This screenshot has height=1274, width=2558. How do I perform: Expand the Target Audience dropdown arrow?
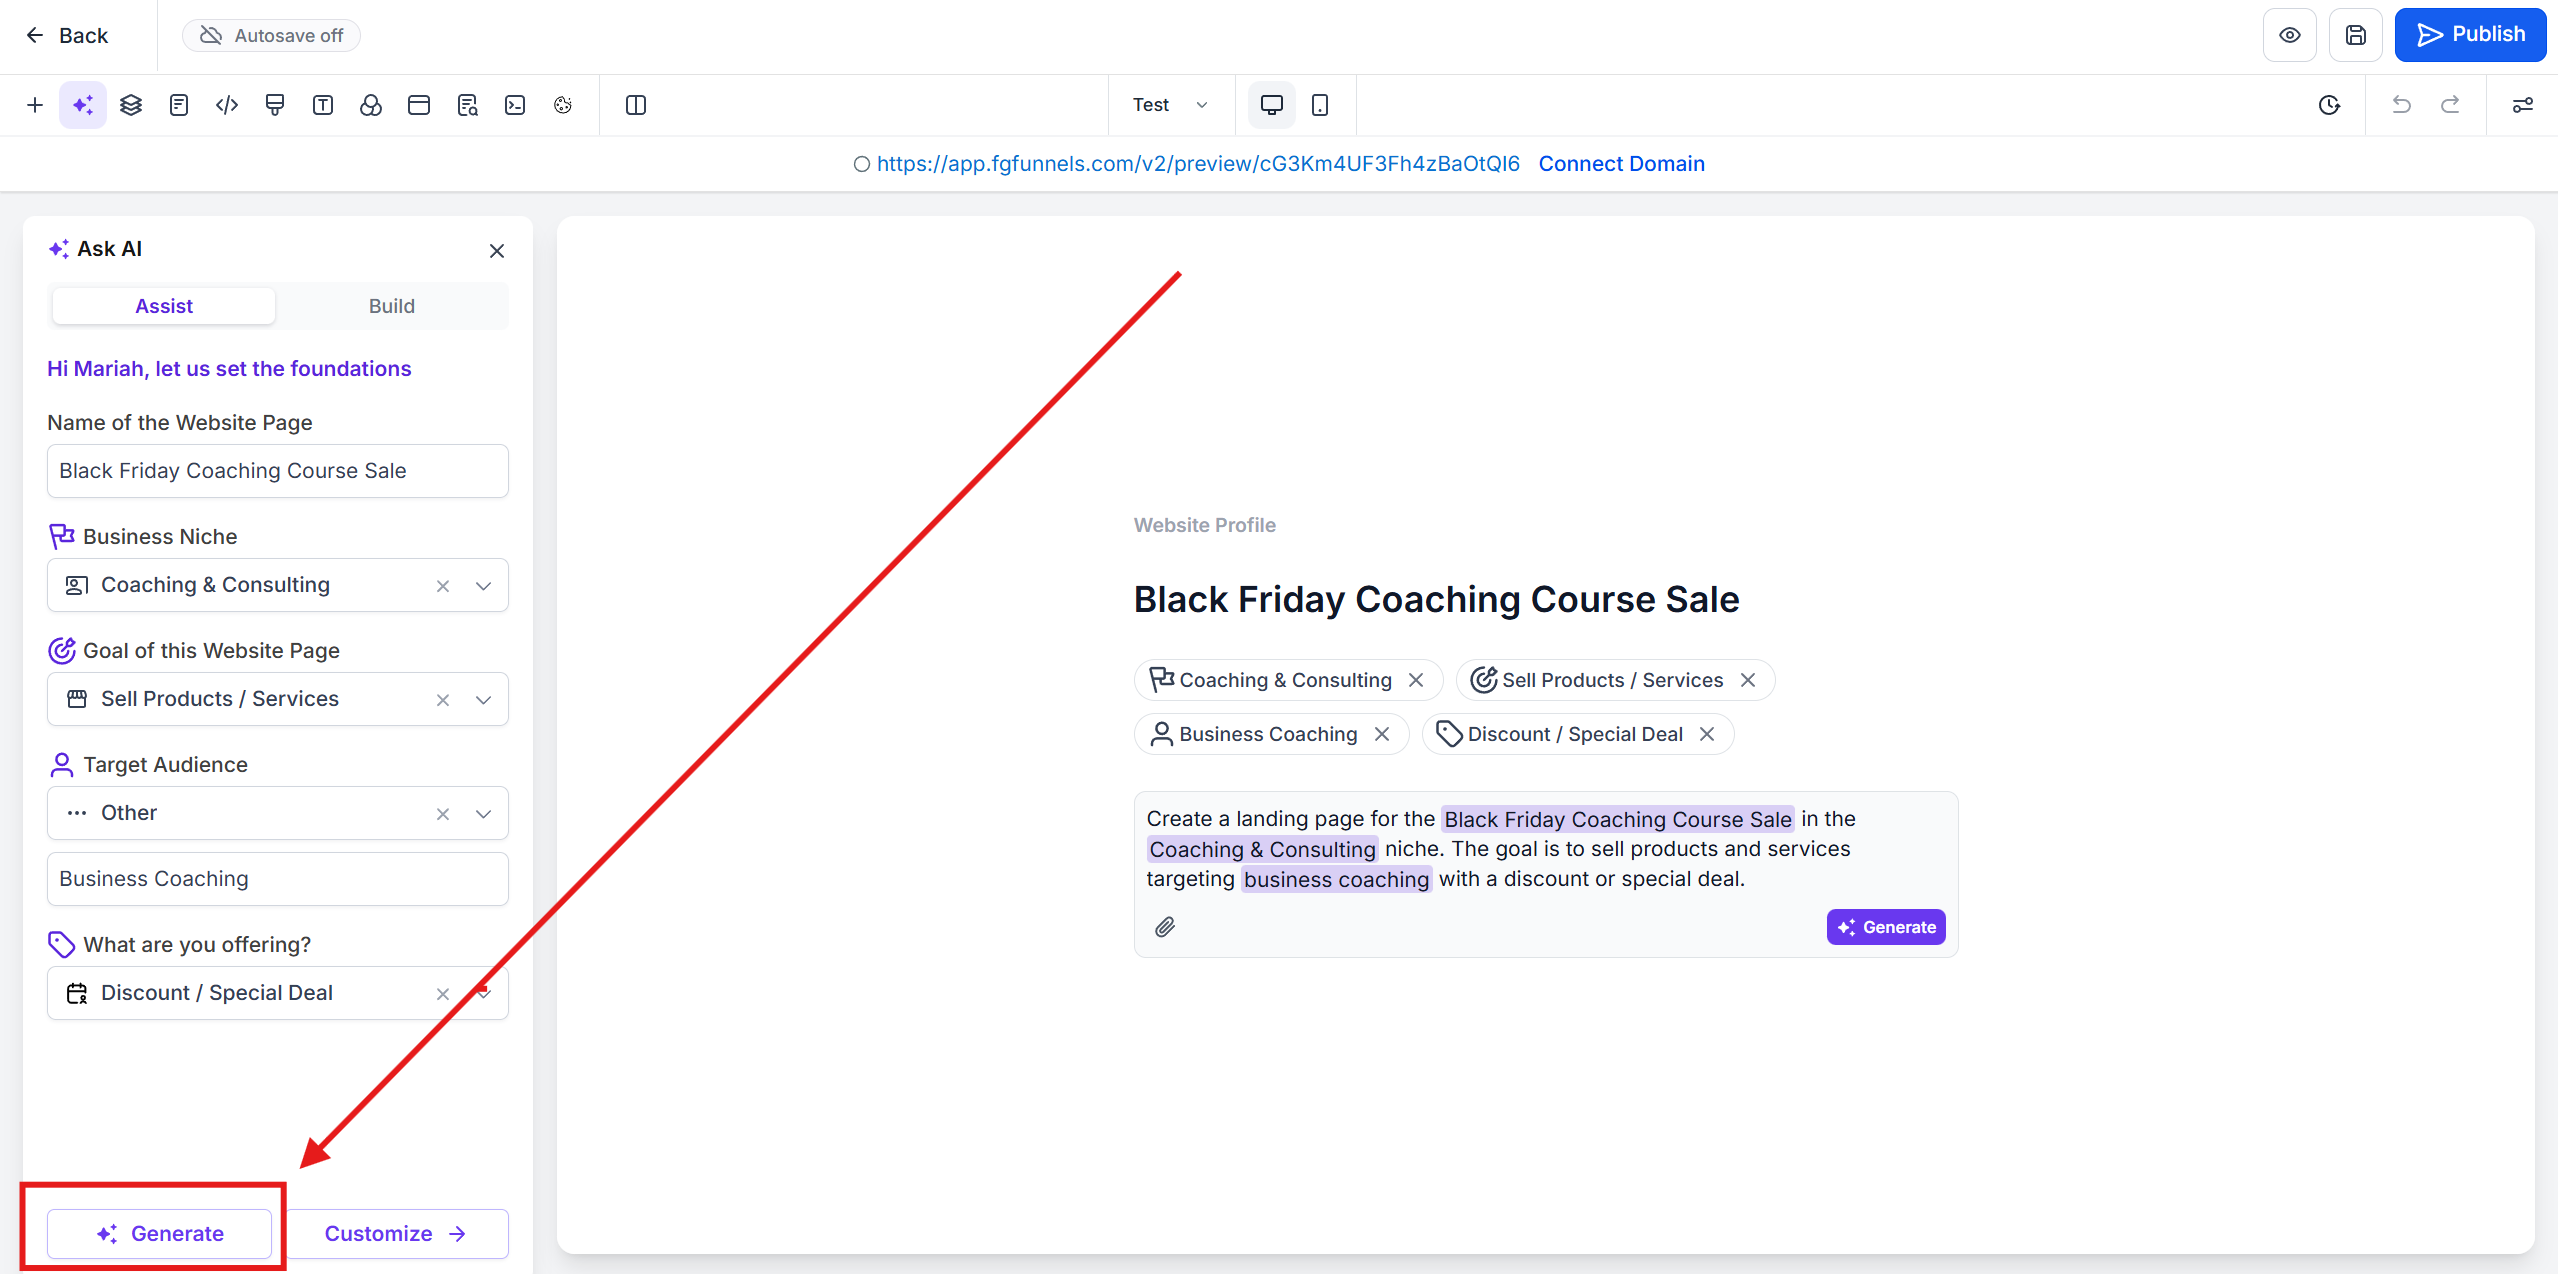pyautogui.click(x=484, y=814)
